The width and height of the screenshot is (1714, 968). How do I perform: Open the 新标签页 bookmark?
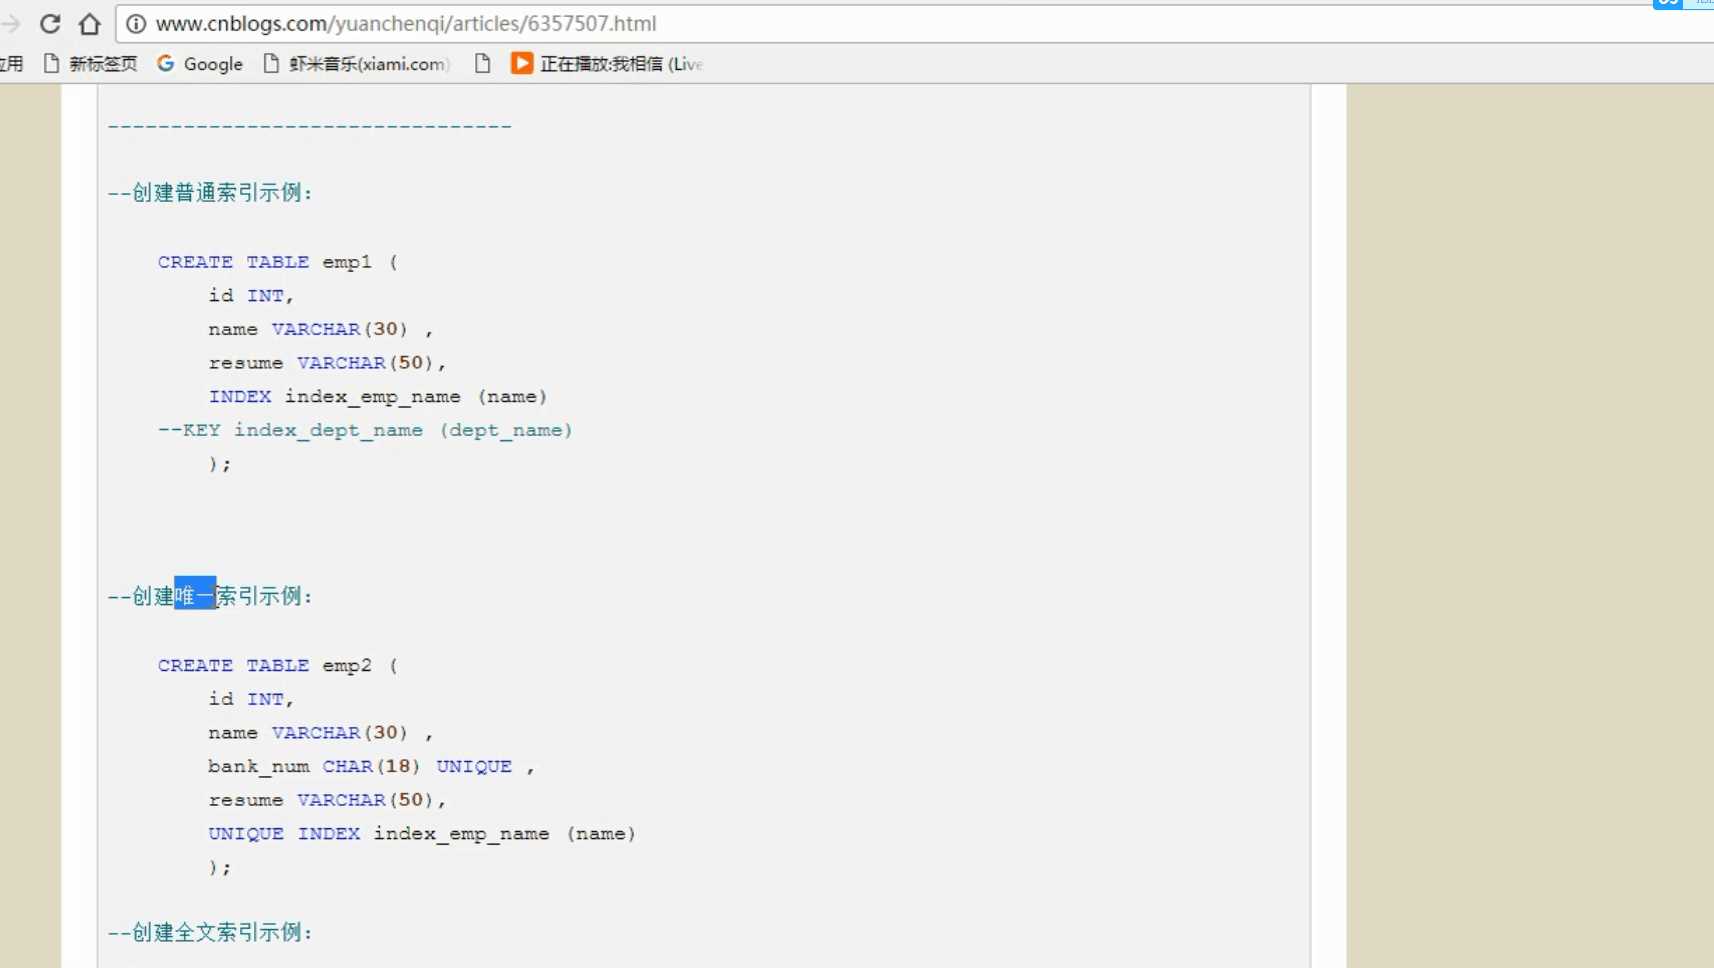point(91,64)
